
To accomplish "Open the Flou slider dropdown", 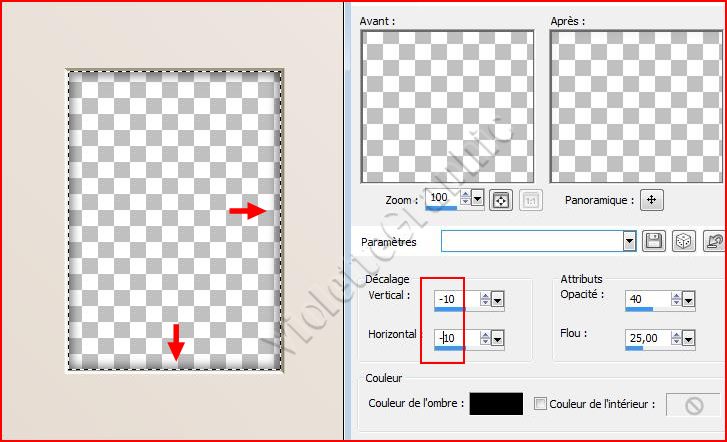I will (x=691, y=338).
